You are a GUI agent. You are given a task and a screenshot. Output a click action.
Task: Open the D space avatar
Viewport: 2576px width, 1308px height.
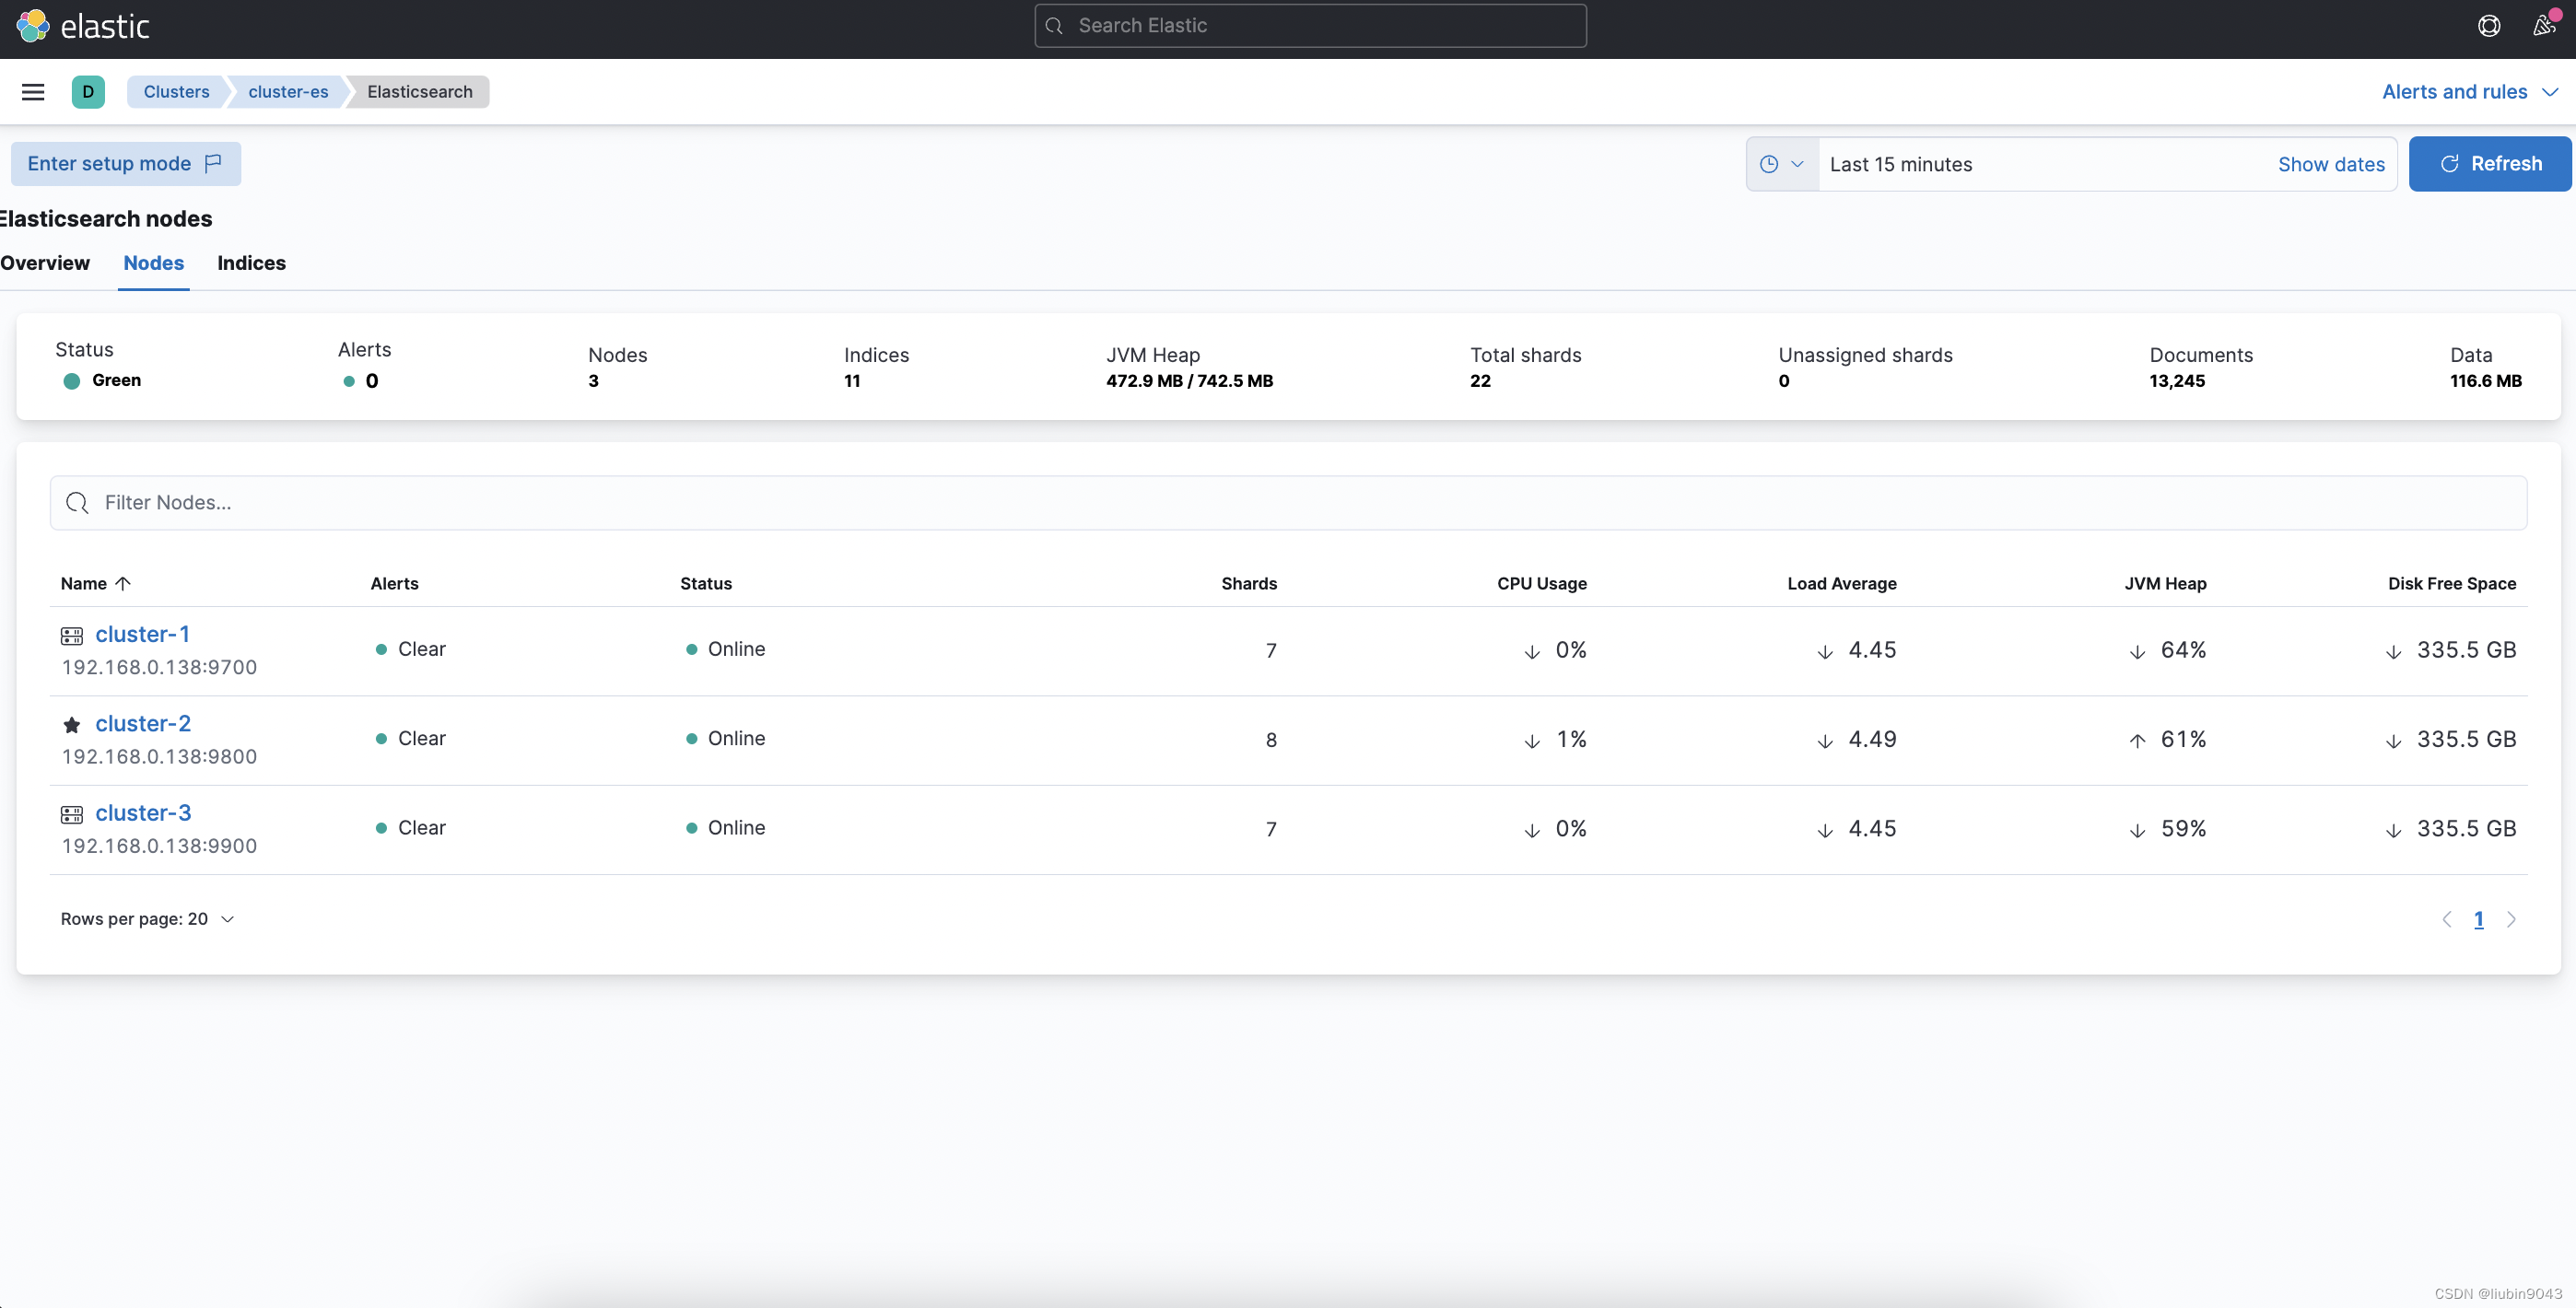(88, 92)
